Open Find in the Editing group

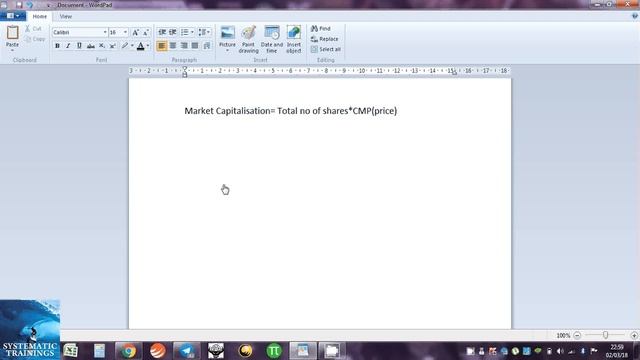321,29
